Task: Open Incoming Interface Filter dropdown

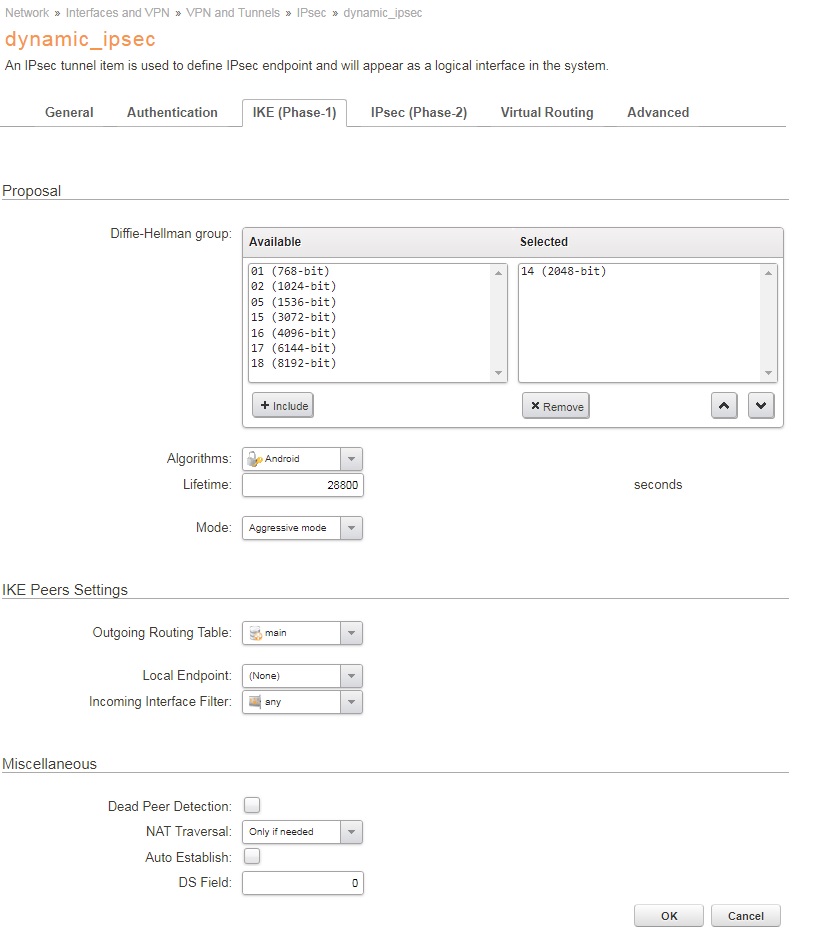Action: click(x=302, y=702)
